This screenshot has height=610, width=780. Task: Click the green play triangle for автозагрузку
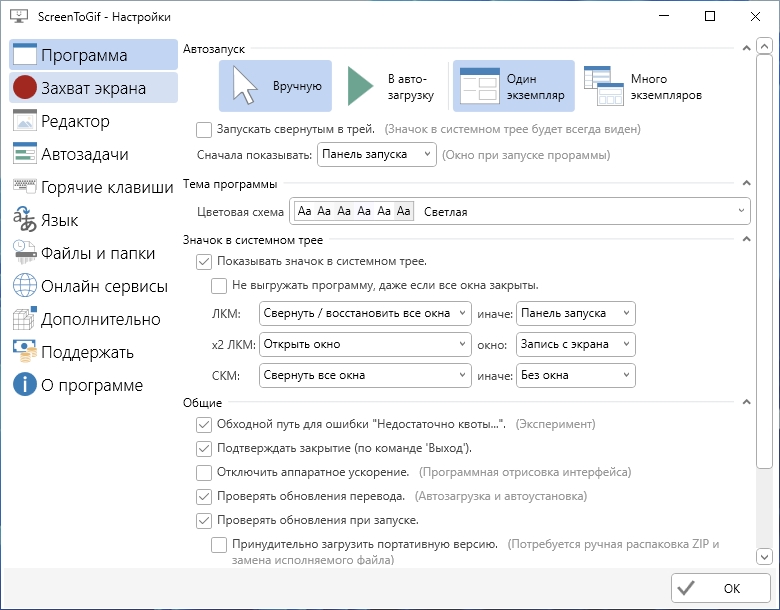tap(360, 86)
